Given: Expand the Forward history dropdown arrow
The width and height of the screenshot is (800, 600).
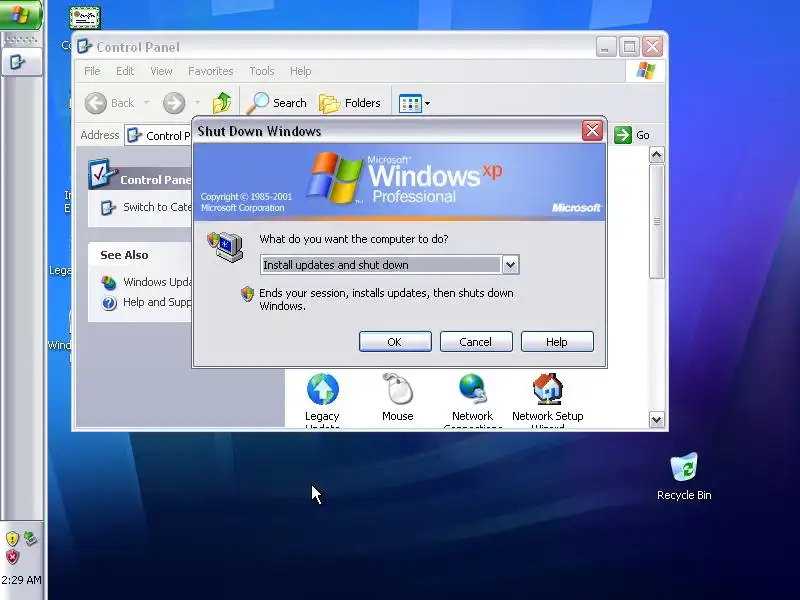Looking at the screenshot, I should [197, 103].
